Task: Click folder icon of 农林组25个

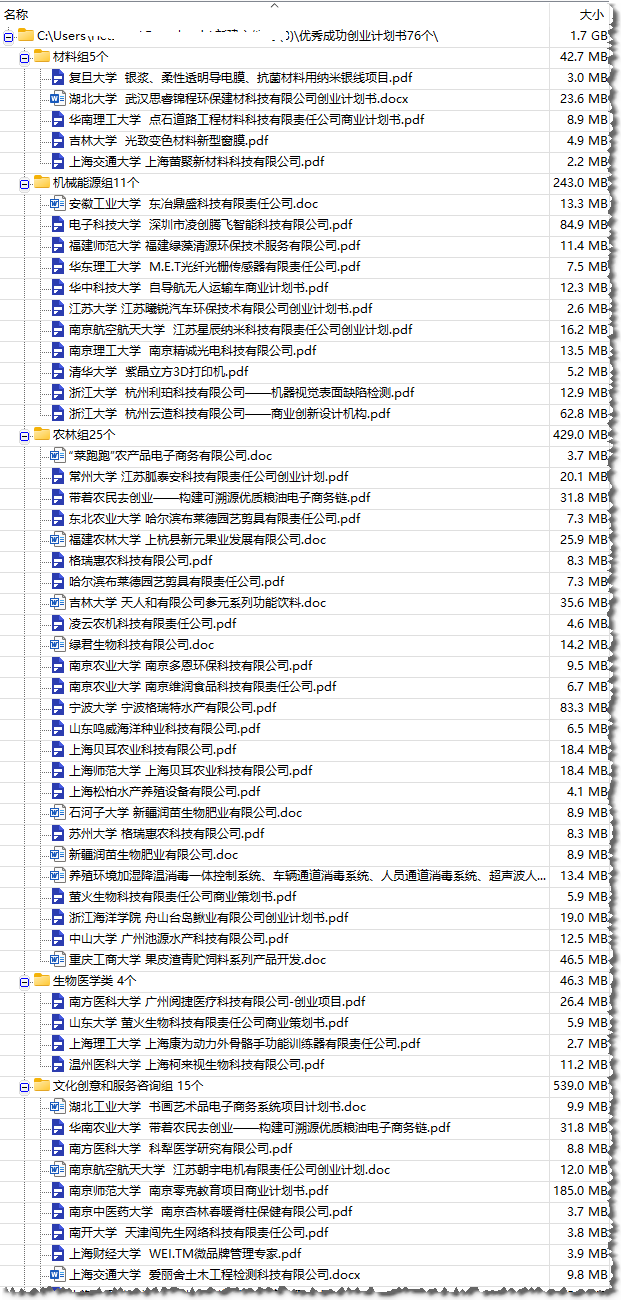Action: click(x=41, y=434)
